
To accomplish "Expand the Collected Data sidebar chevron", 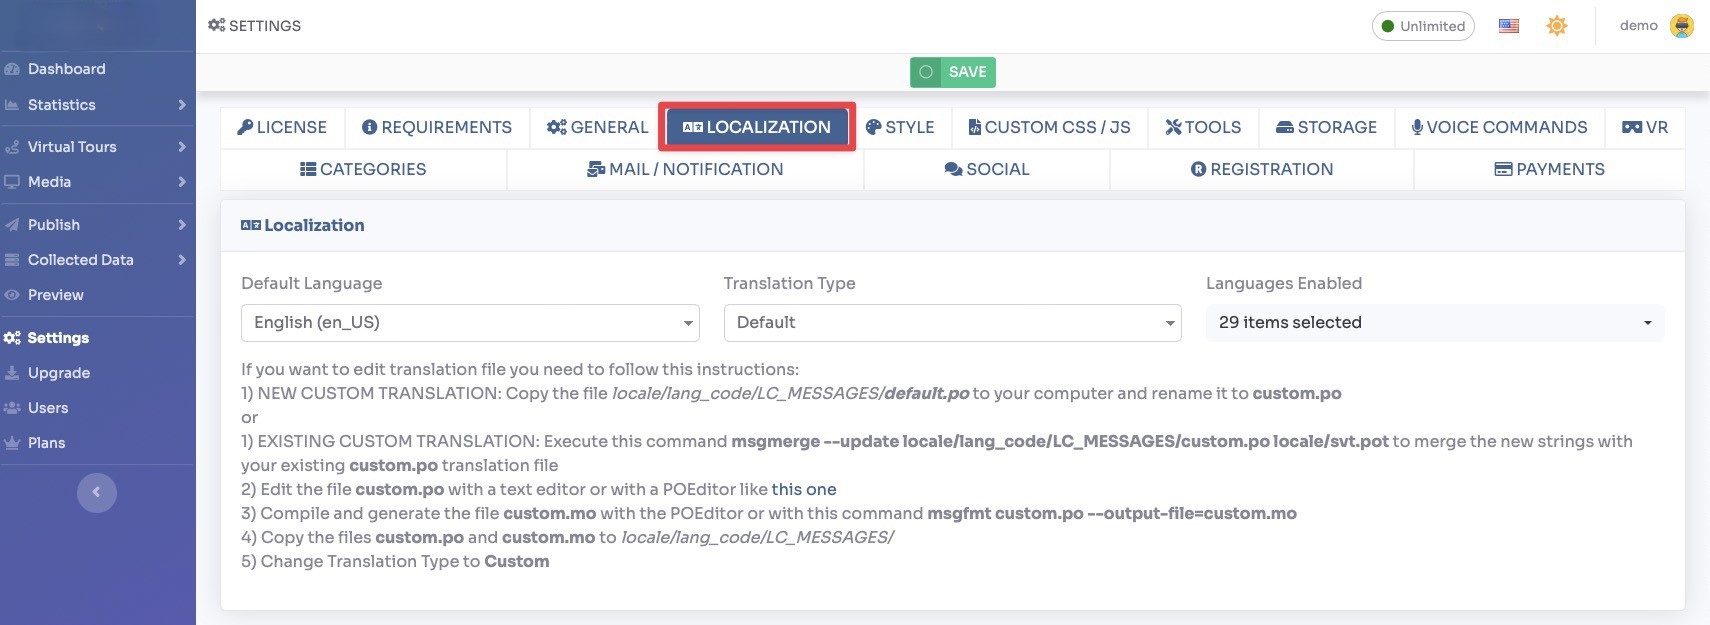I will pyautogui.click(x=182, y=260).
